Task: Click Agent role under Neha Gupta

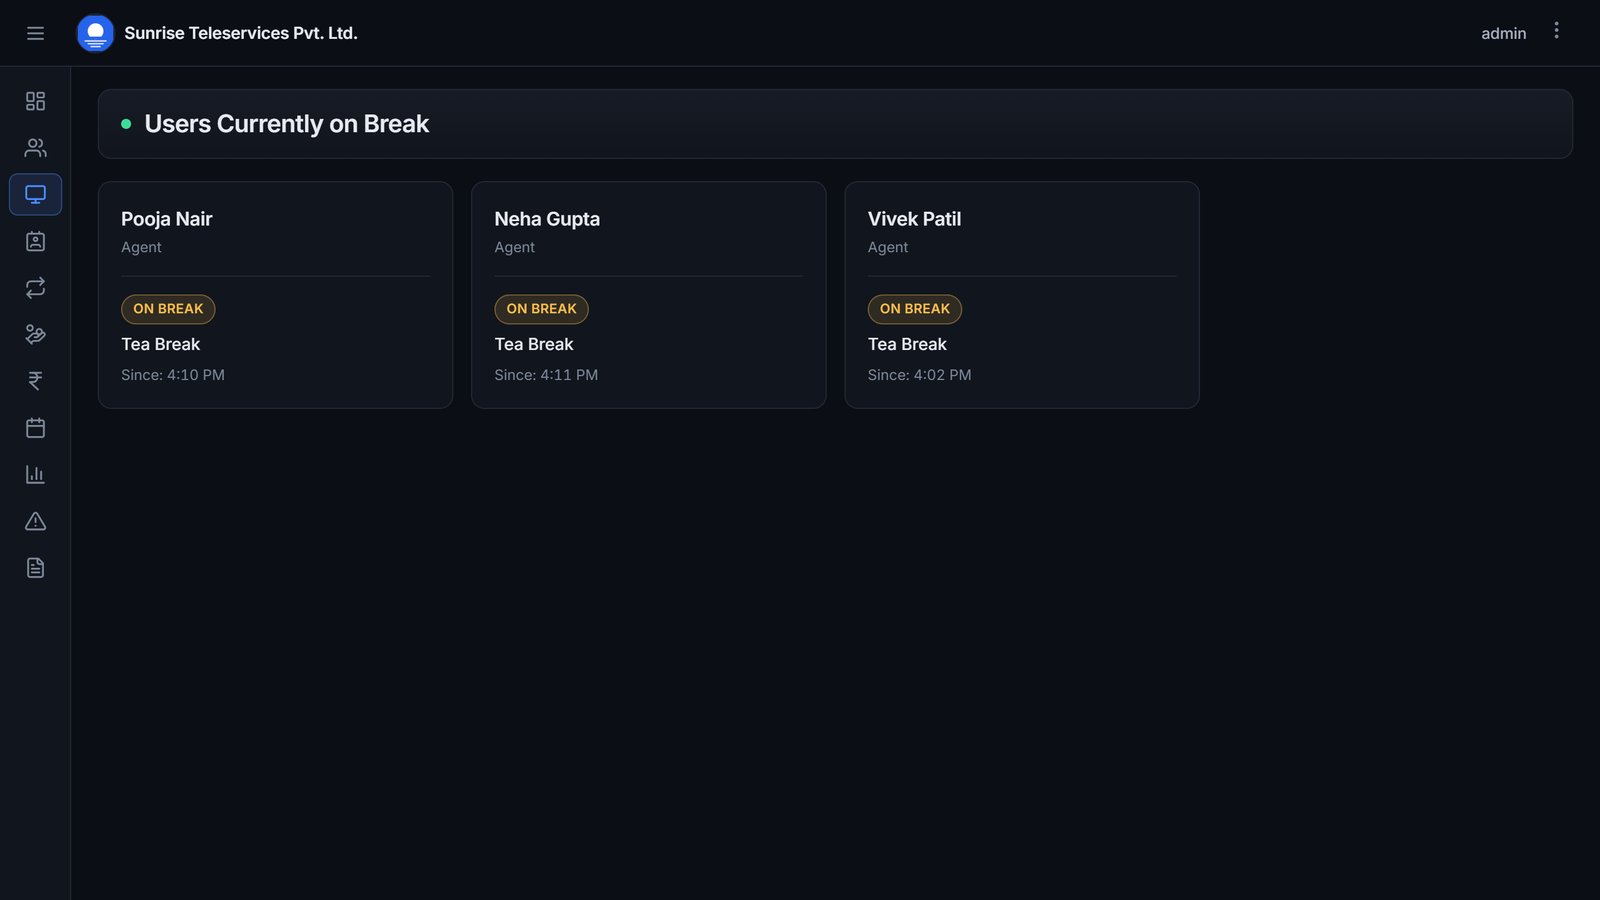Action: point(515,247)
